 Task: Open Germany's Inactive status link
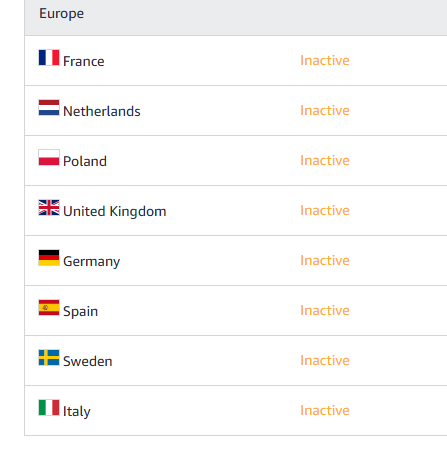tap(325, 260)
